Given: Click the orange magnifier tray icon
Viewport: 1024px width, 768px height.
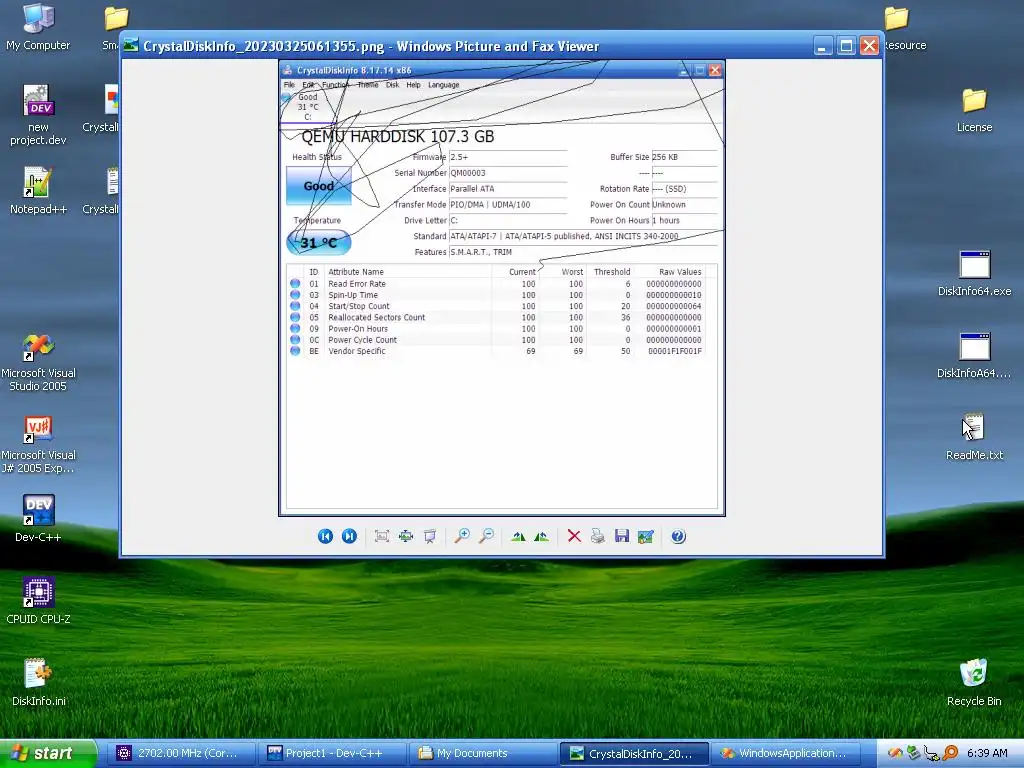Looking at the screenshot, I should tap(950, 754).
